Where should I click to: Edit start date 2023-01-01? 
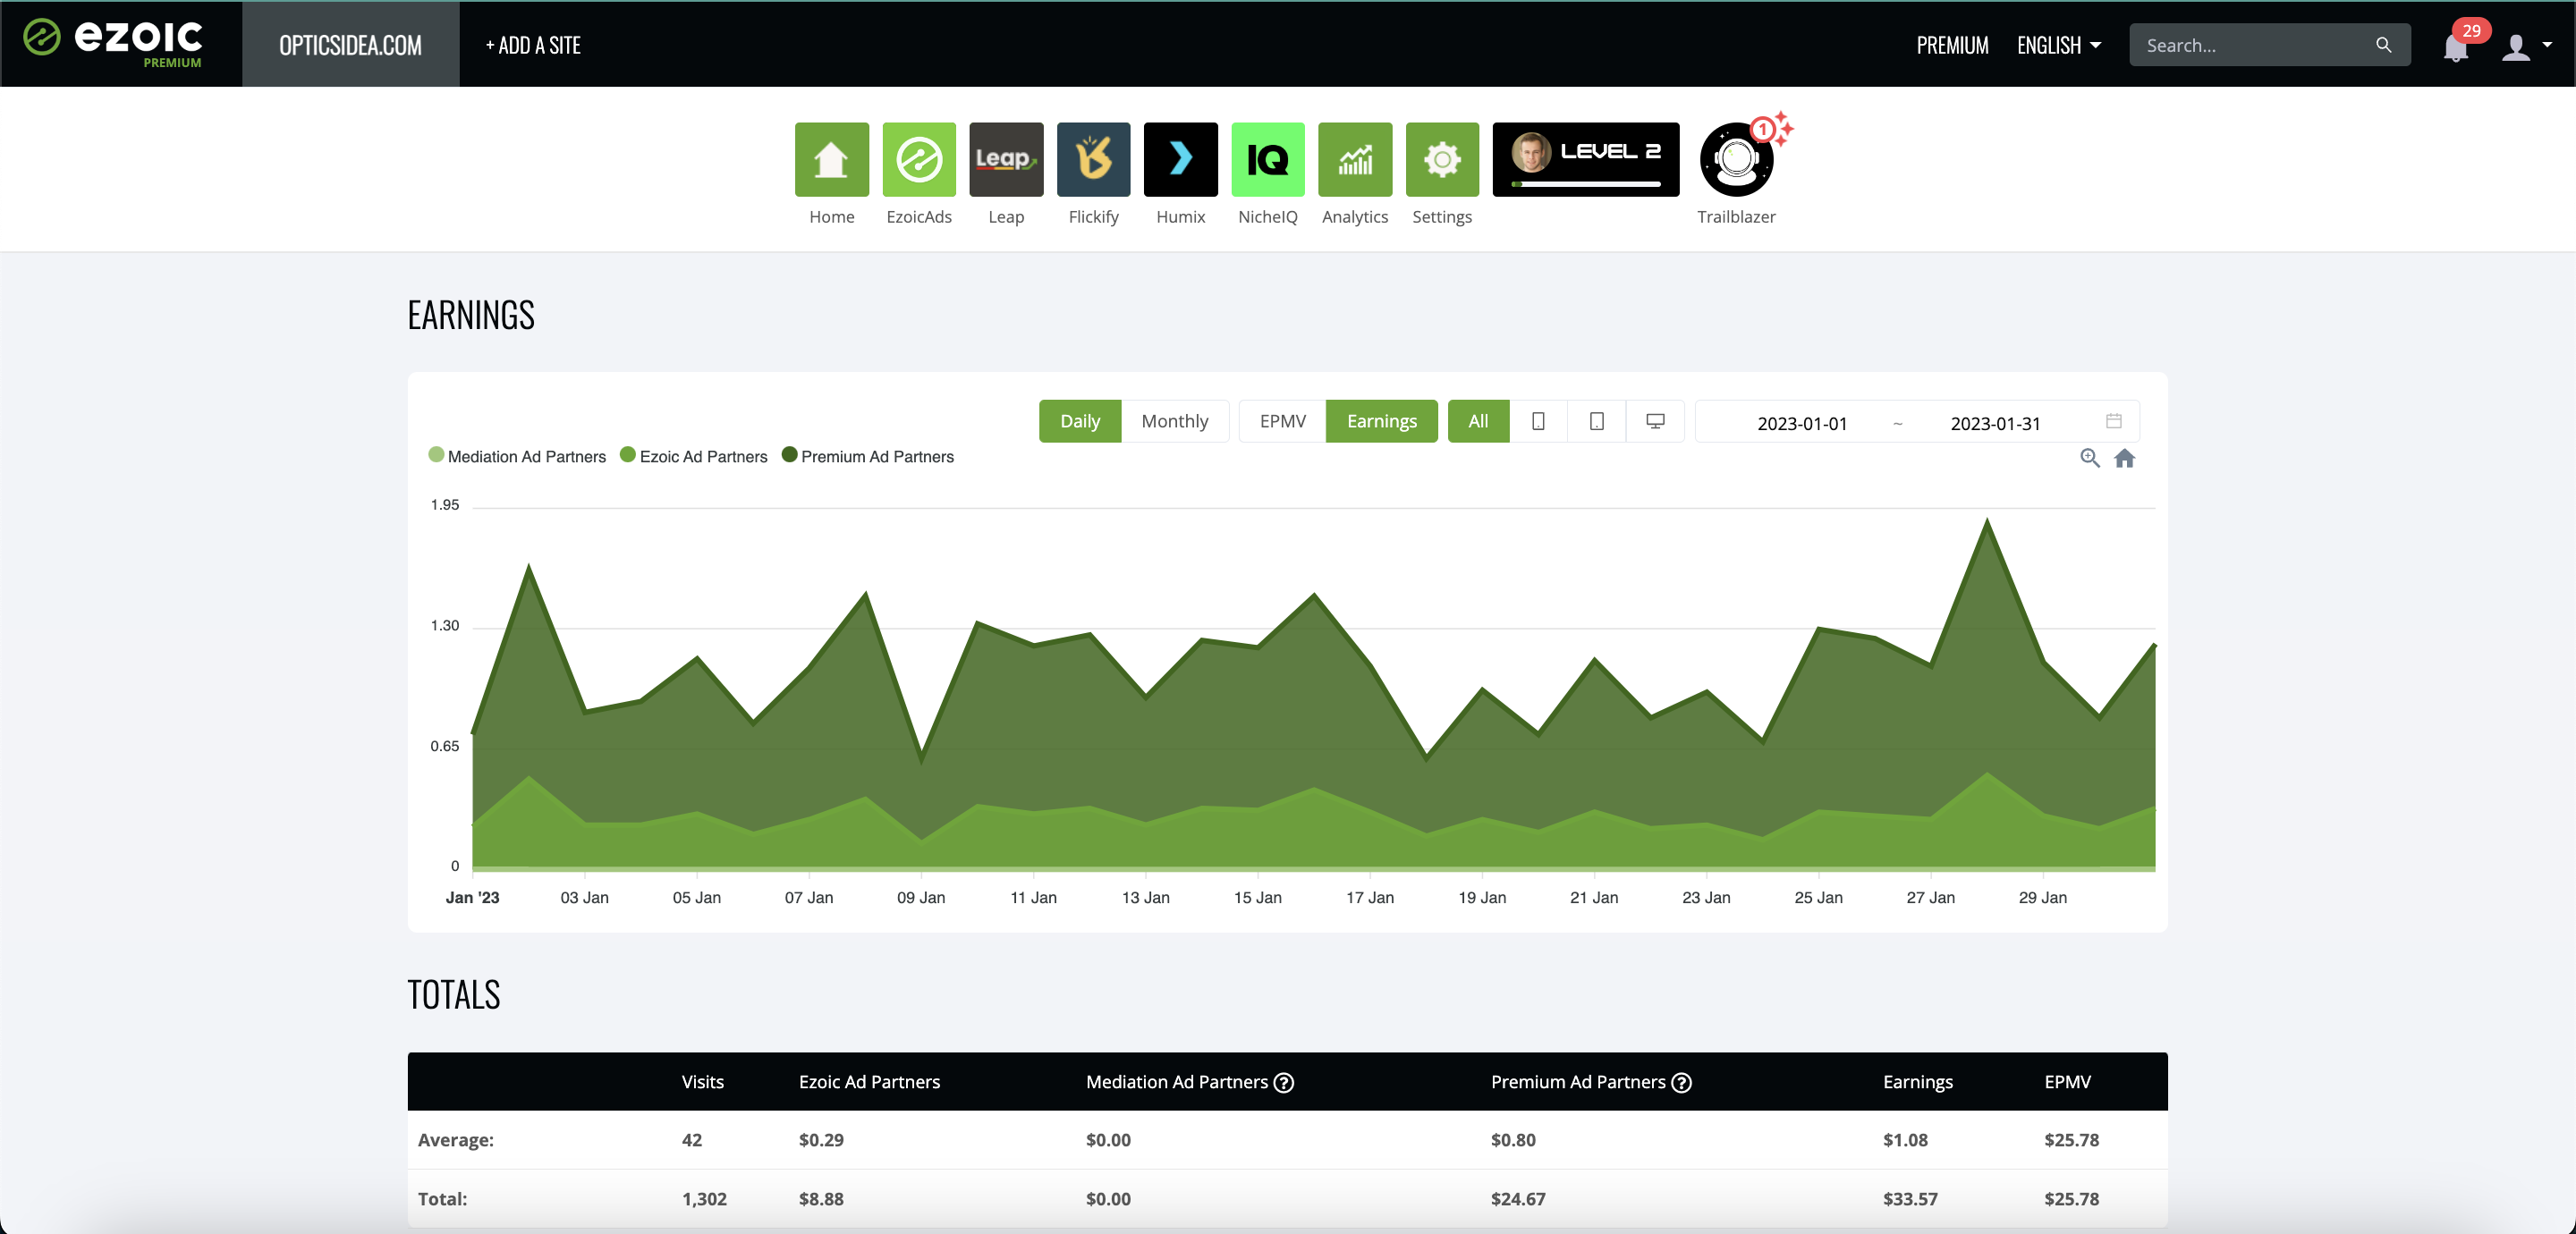point(1802,423)
